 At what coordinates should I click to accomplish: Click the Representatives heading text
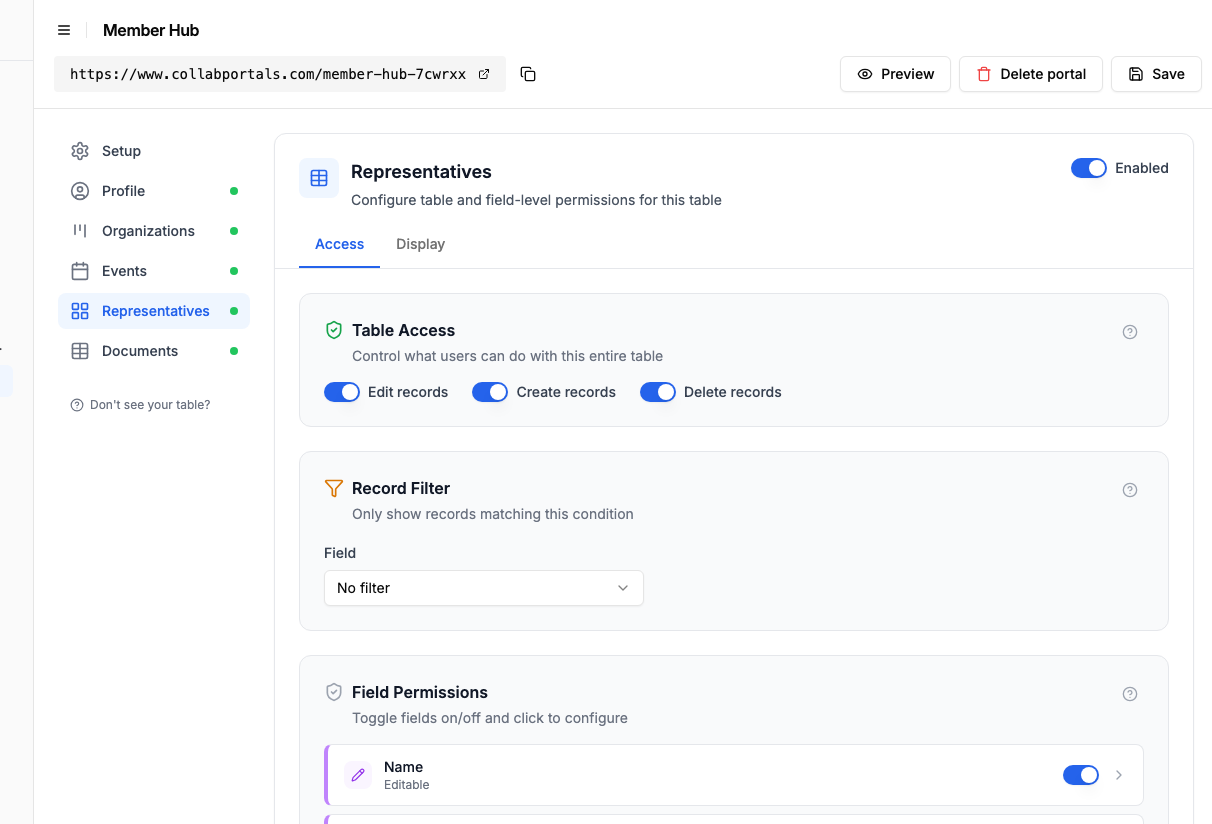(x=421, y=172)
